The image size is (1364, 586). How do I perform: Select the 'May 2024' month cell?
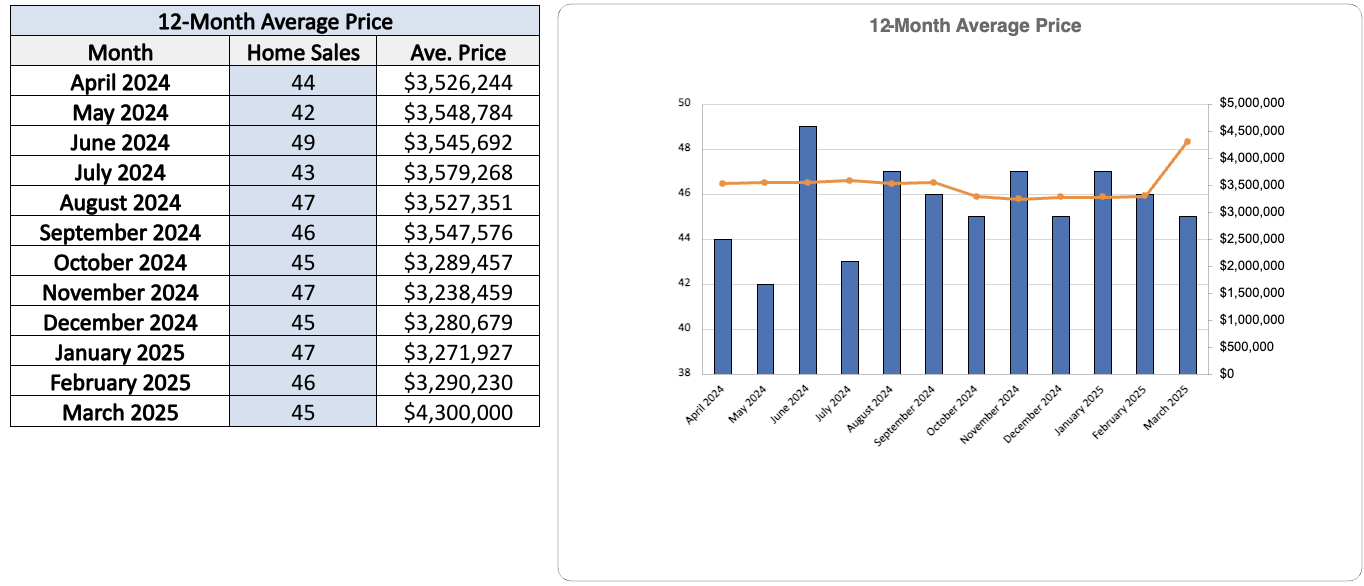pyautogui.click(x=120, y=112)
